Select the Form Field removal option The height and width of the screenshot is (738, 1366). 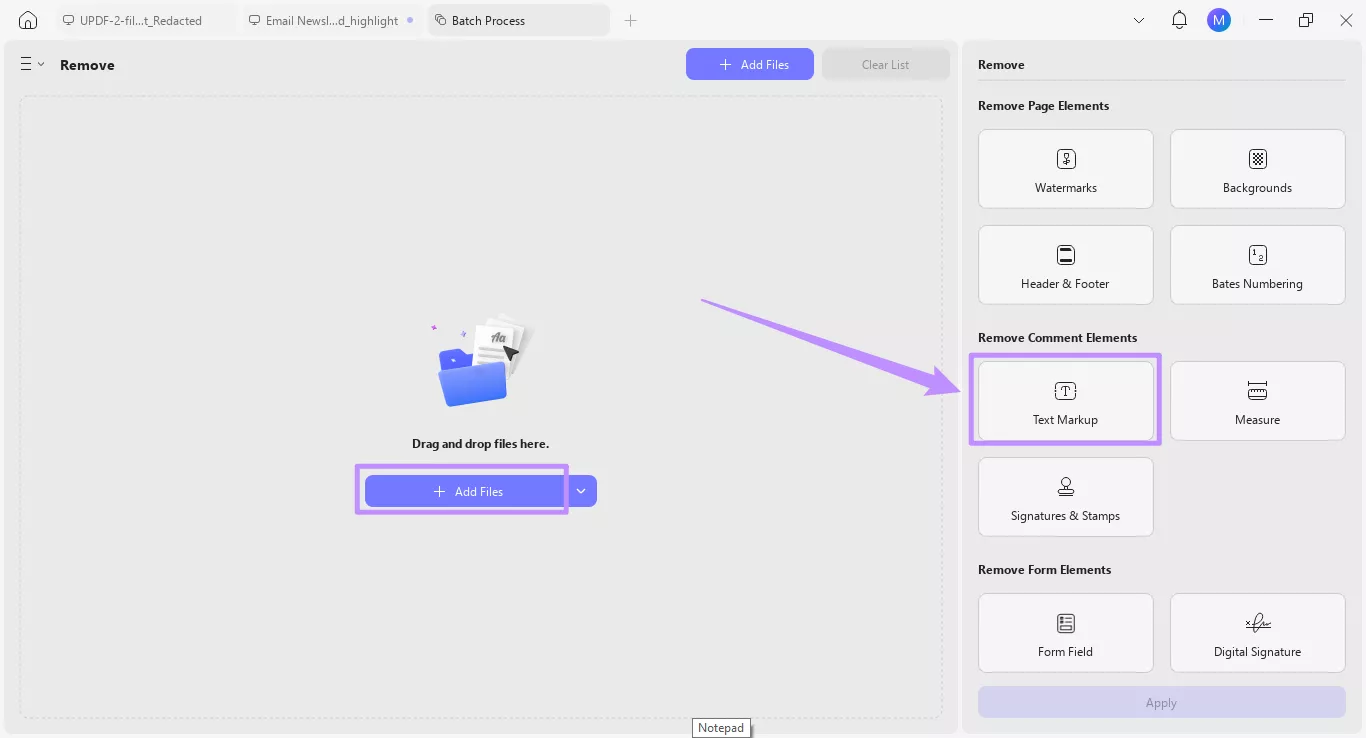1065,632
